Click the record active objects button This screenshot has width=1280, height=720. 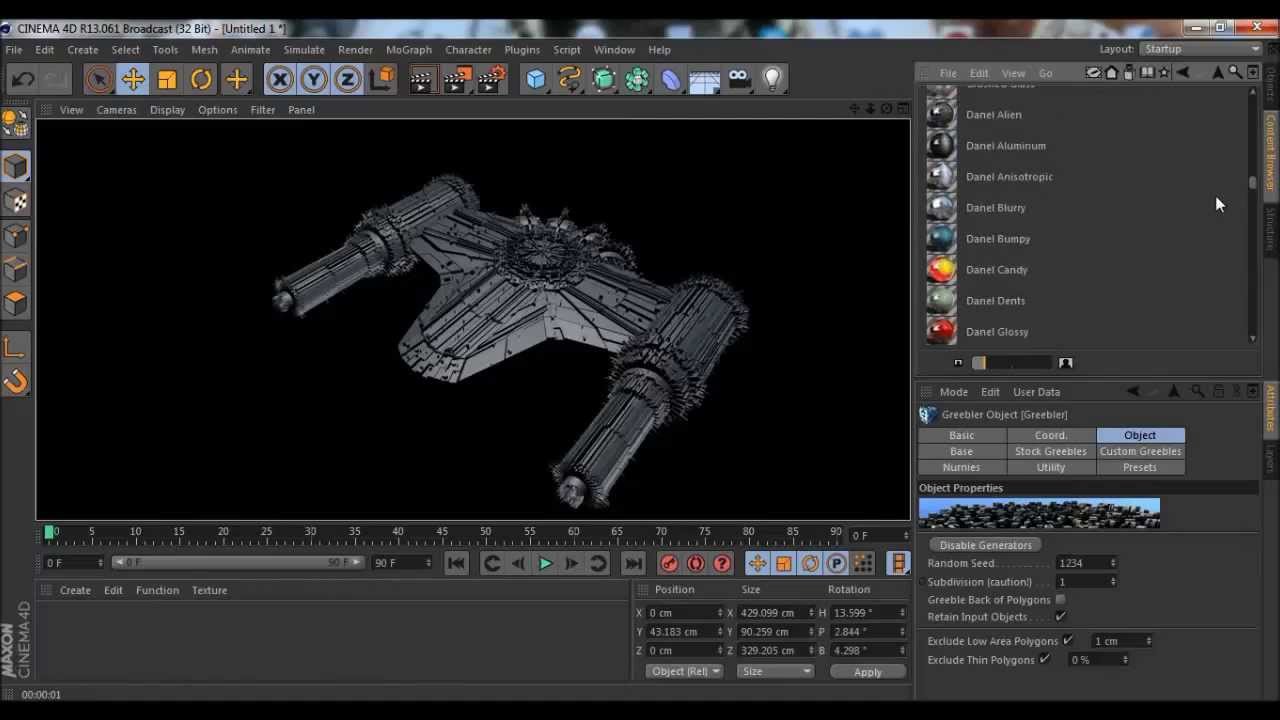(669, 563)
